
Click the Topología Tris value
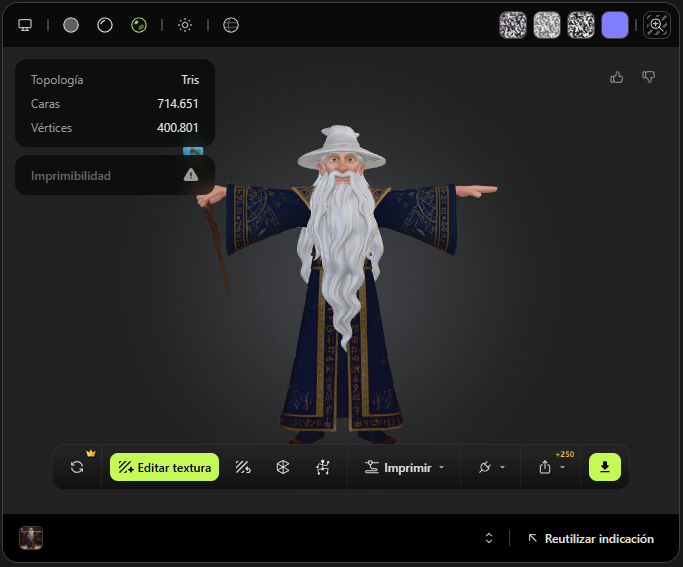pos(190,80)
